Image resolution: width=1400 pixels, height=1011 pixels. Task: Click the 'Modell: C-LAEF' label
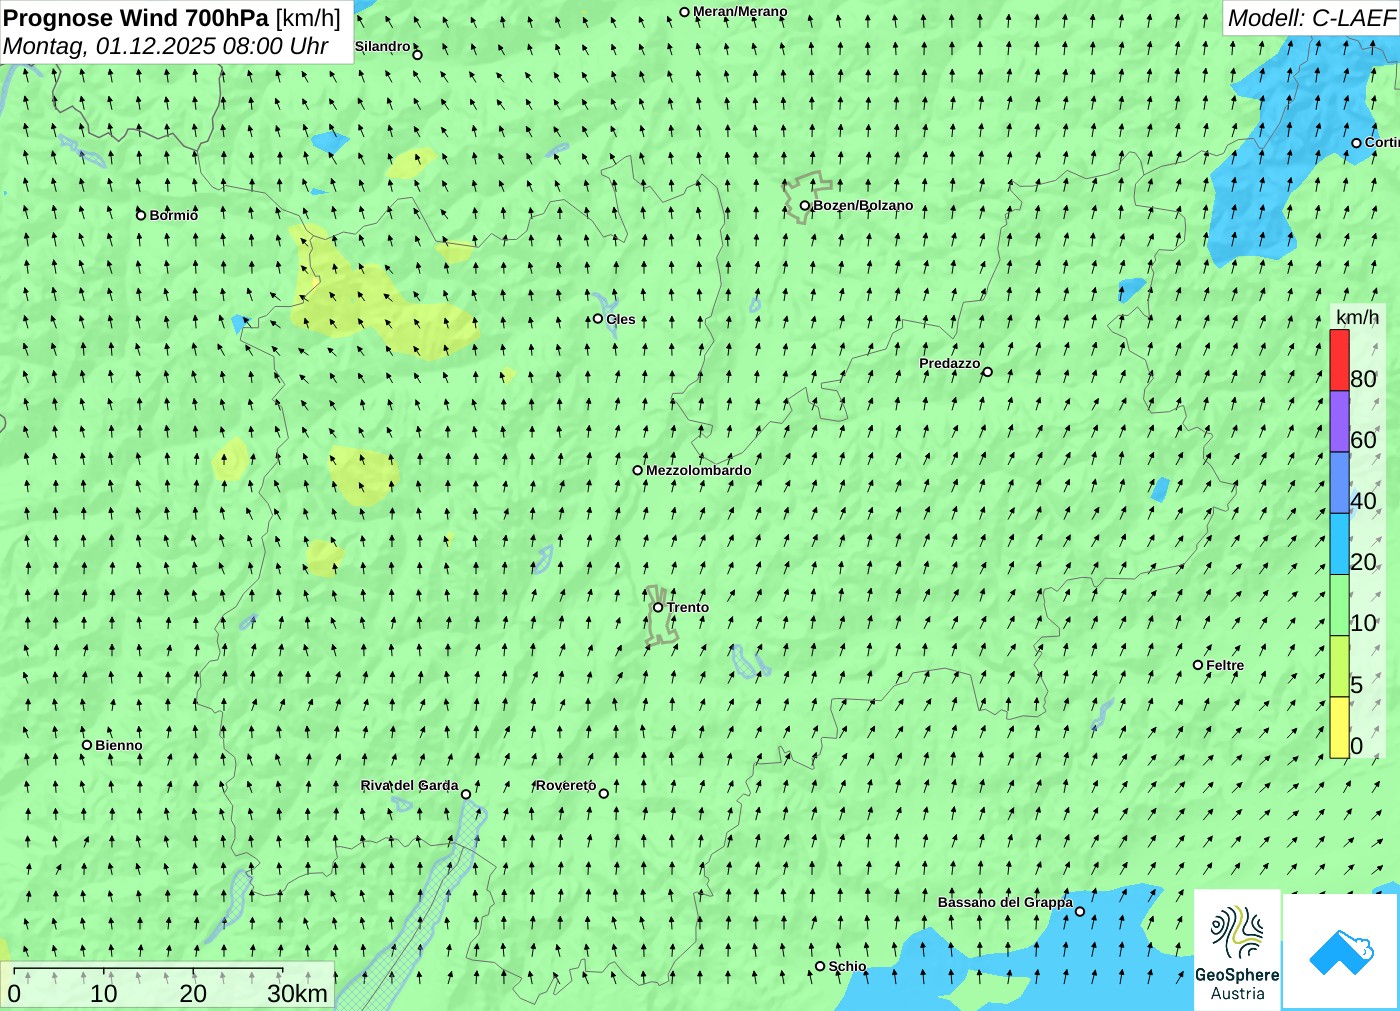[x=1311, y=18]
